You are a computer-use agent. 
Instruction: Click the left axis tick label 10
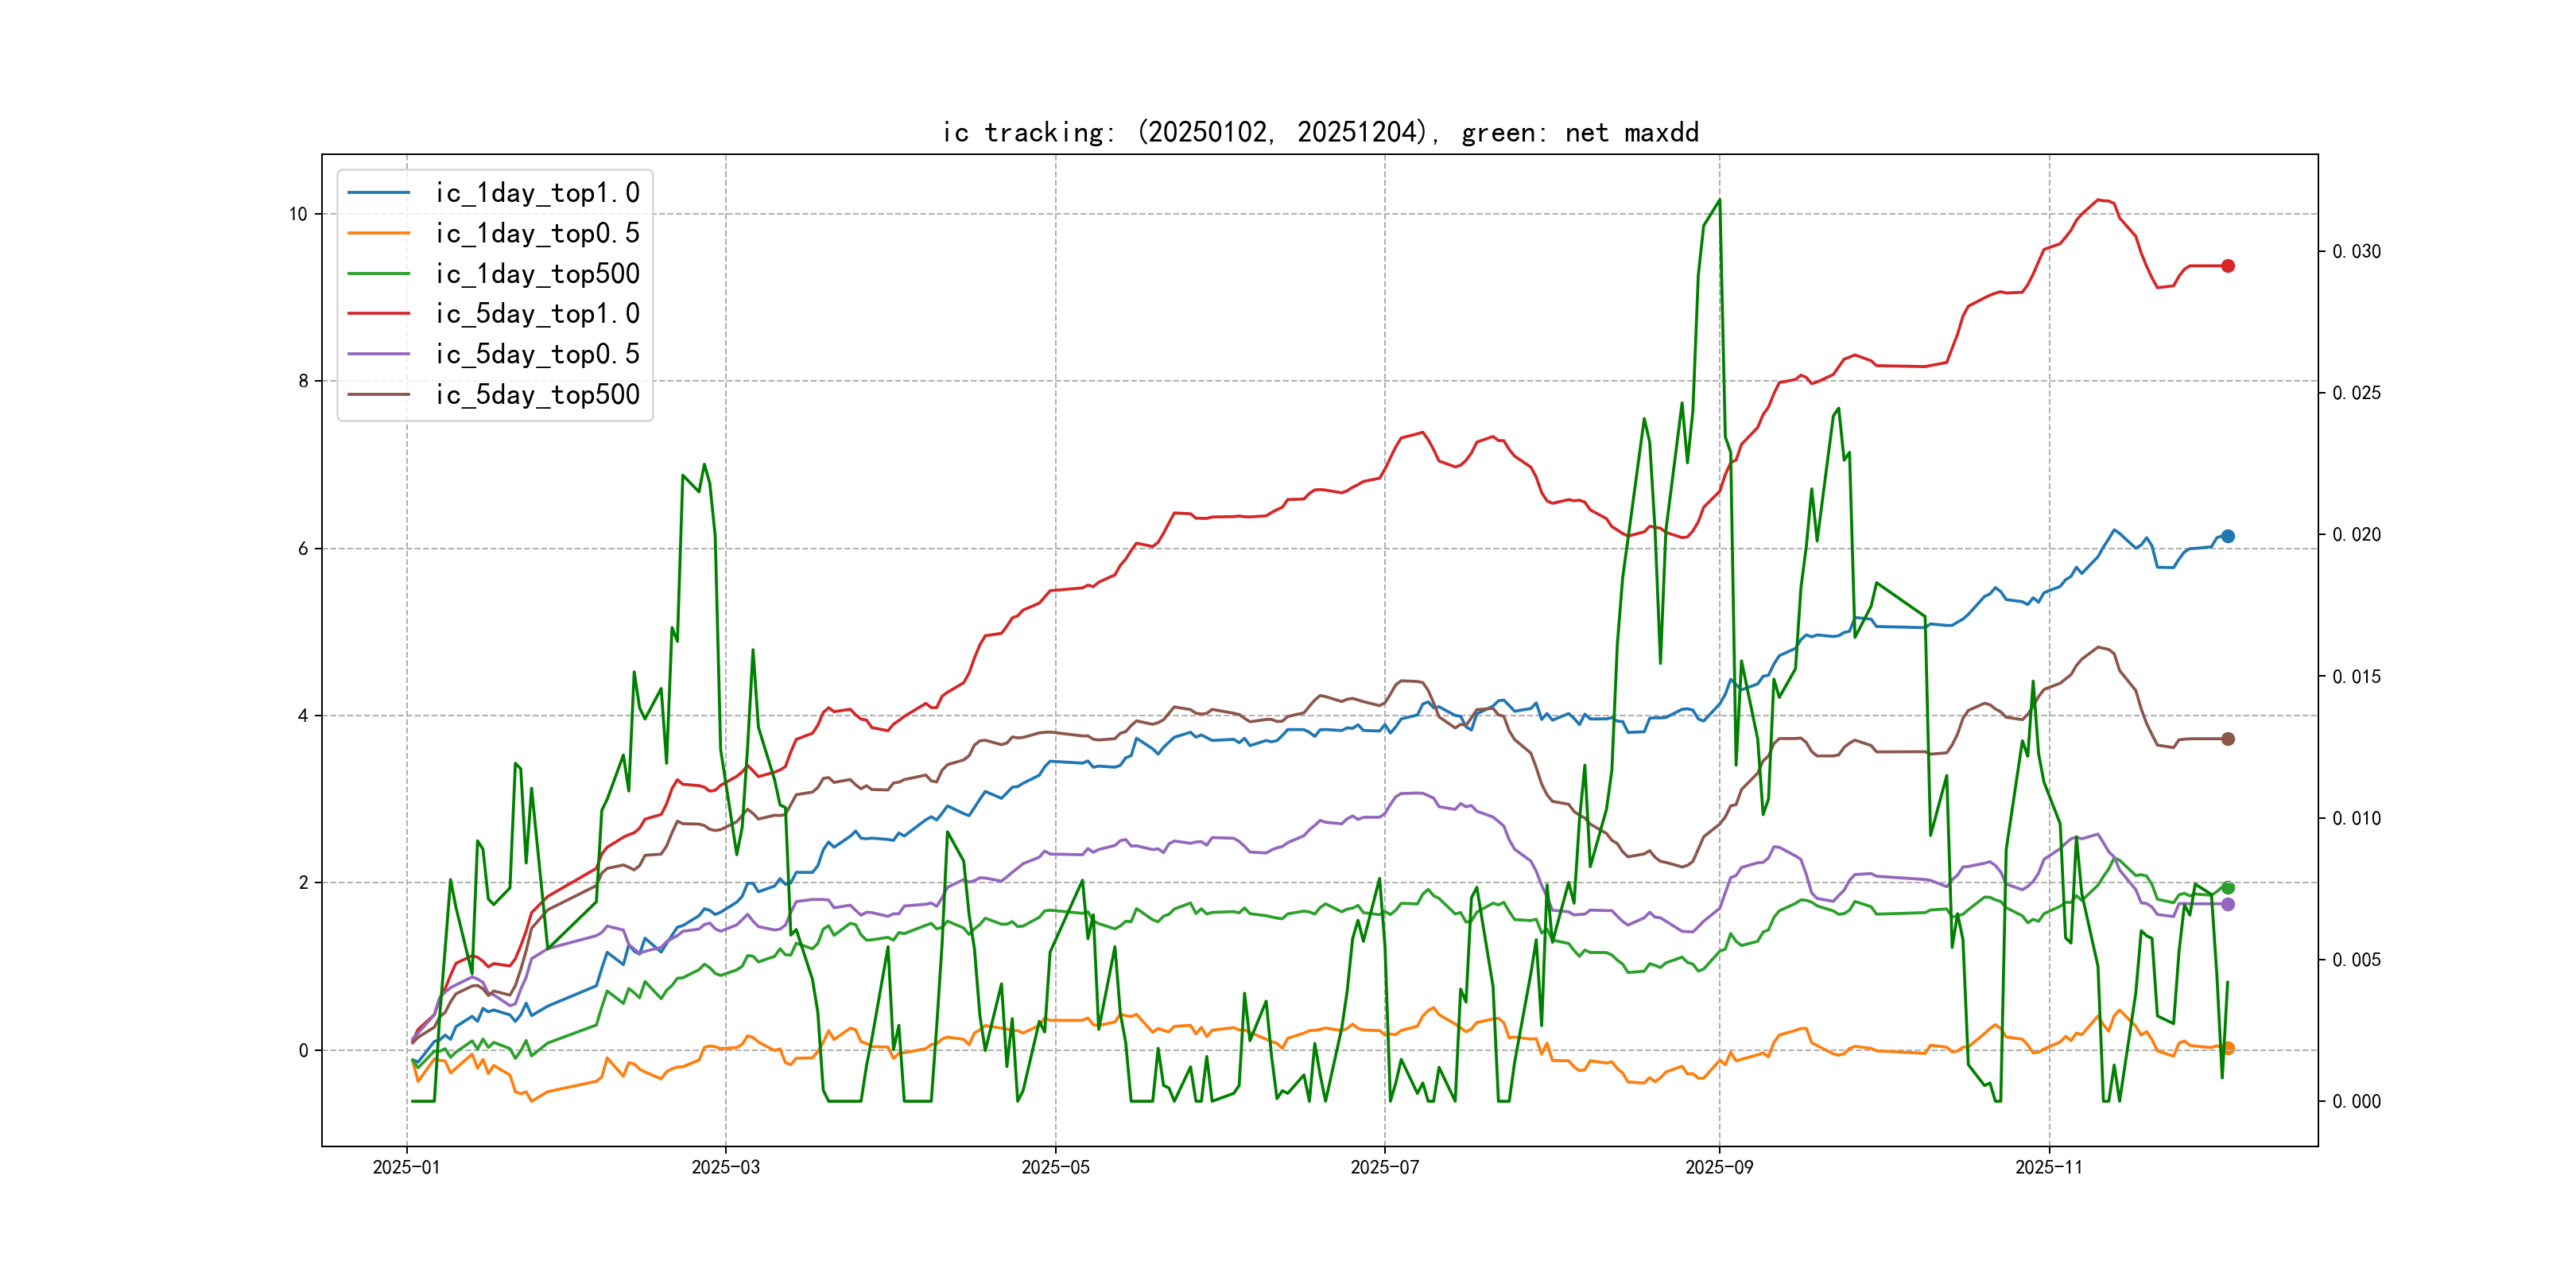click(x=298, y=214)
